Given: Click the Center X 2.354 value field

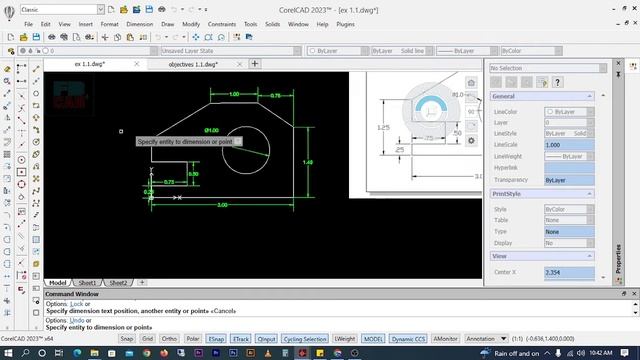Looking at the screenshot, I should pyautogui.click(x=569, y=273).
